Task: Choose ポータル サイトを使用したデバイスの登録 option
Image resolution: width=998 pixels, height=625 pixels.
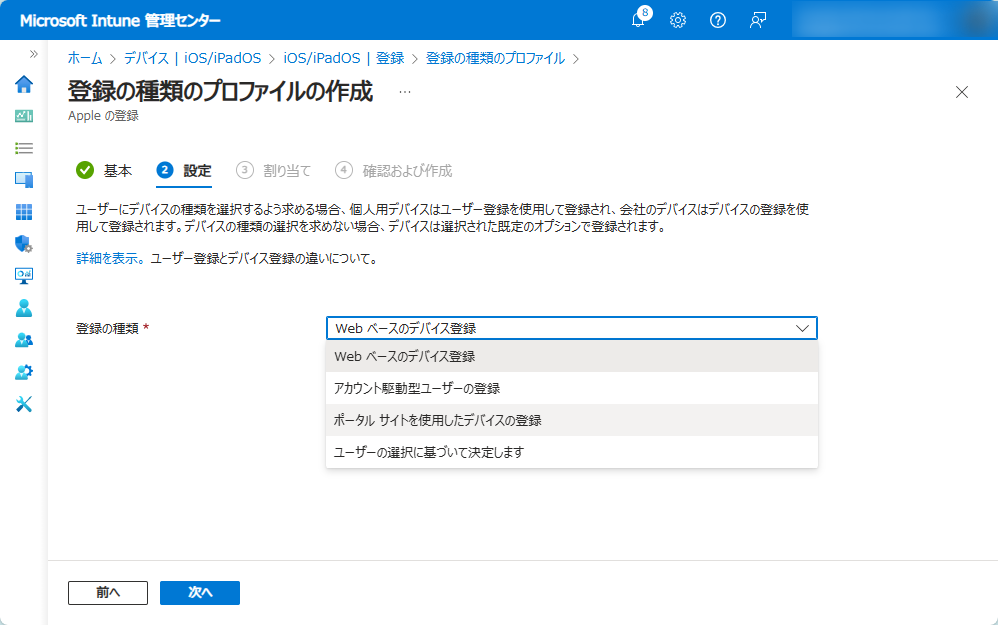Action: point(572,420)
